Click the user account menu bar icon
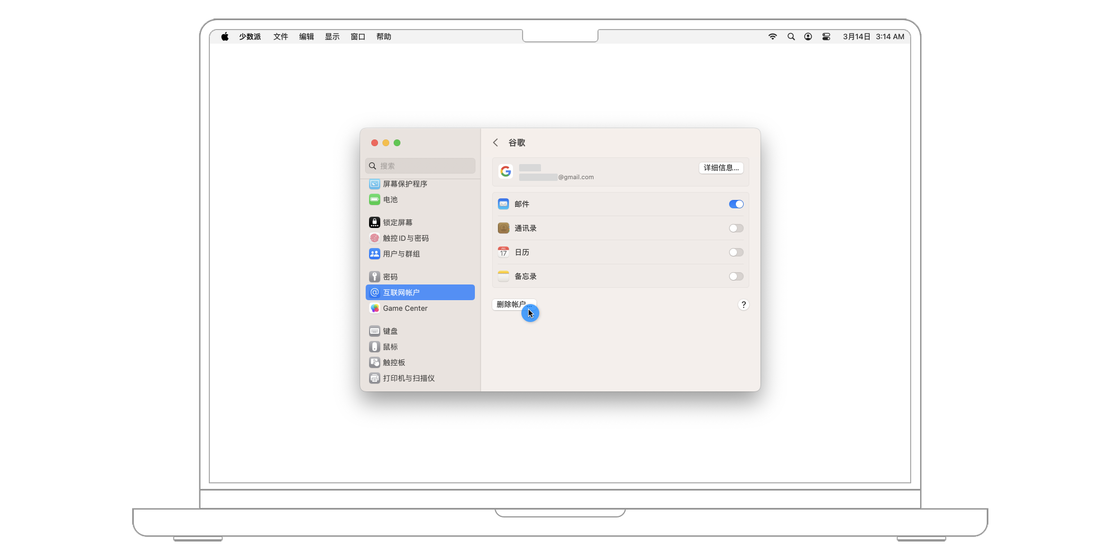 tap(808, 36)
